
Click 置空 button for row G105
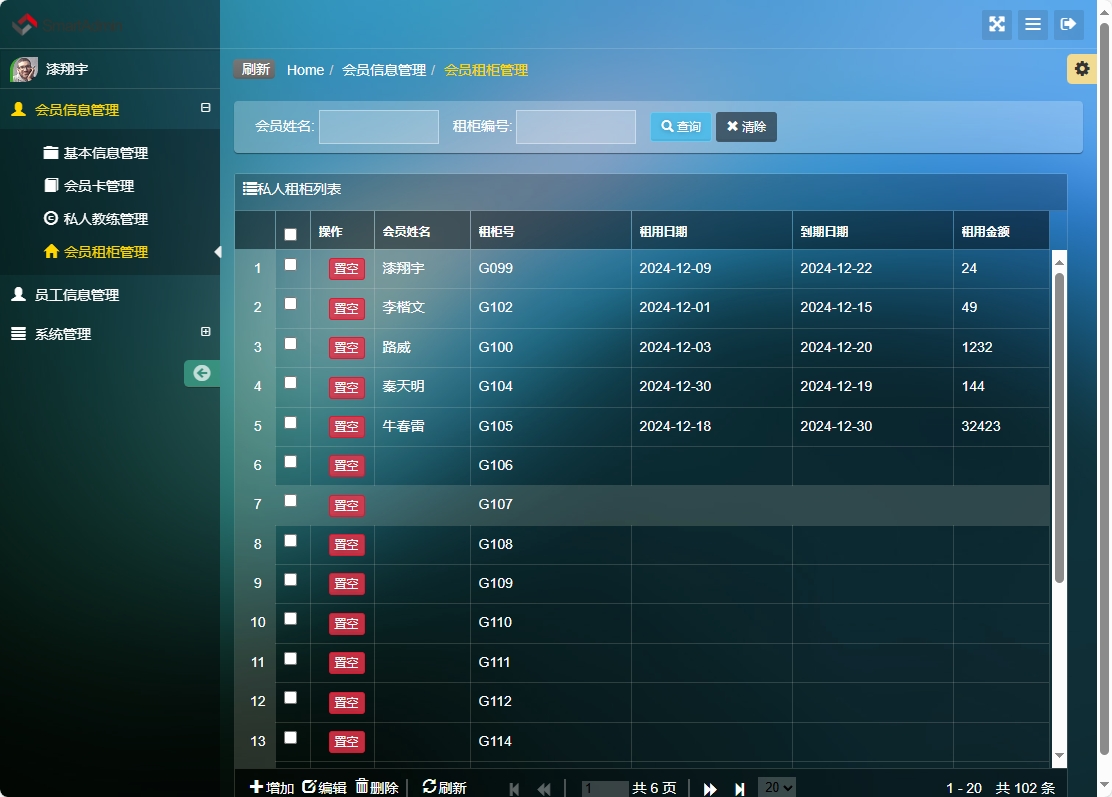[347, 426]
